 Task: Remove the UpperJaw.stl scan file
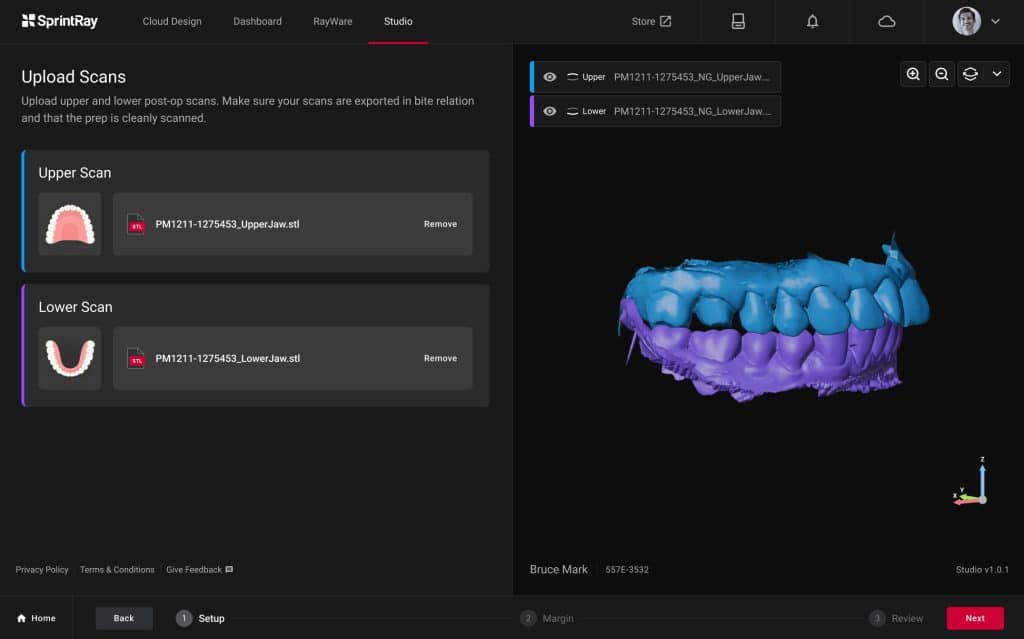(440, 224)
